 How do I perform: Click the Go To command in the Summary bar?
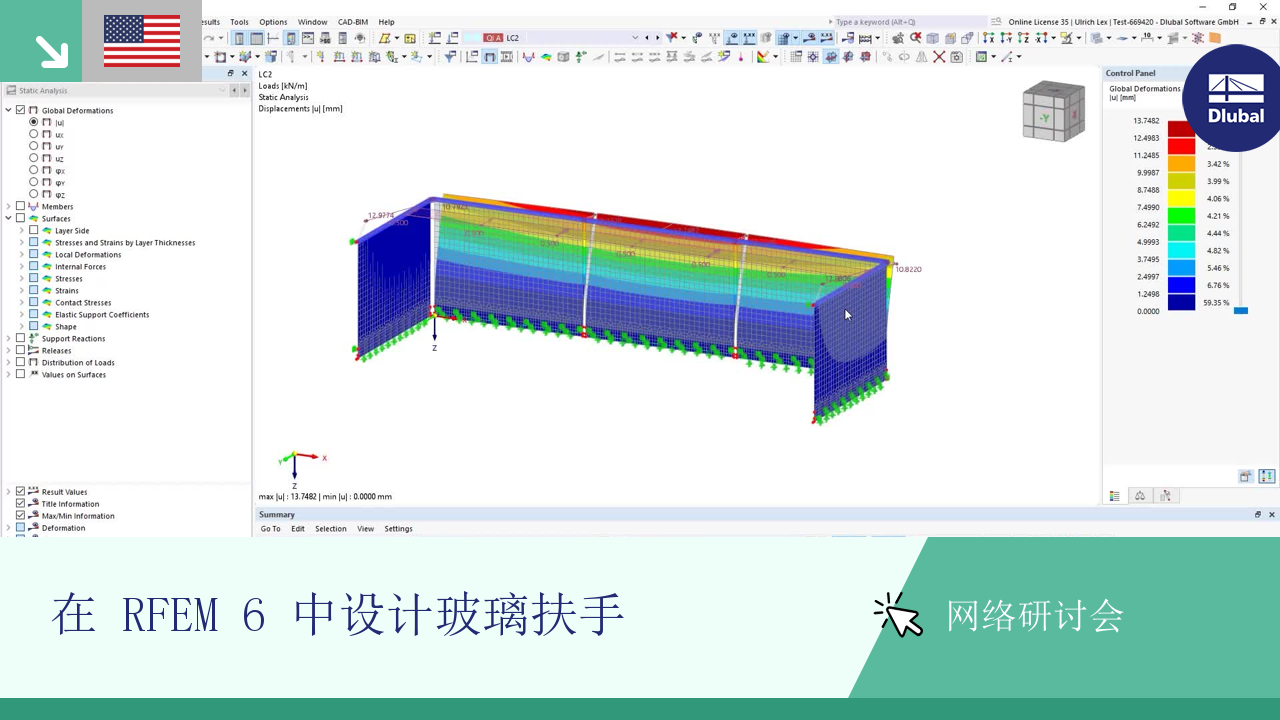coord(270,528)
